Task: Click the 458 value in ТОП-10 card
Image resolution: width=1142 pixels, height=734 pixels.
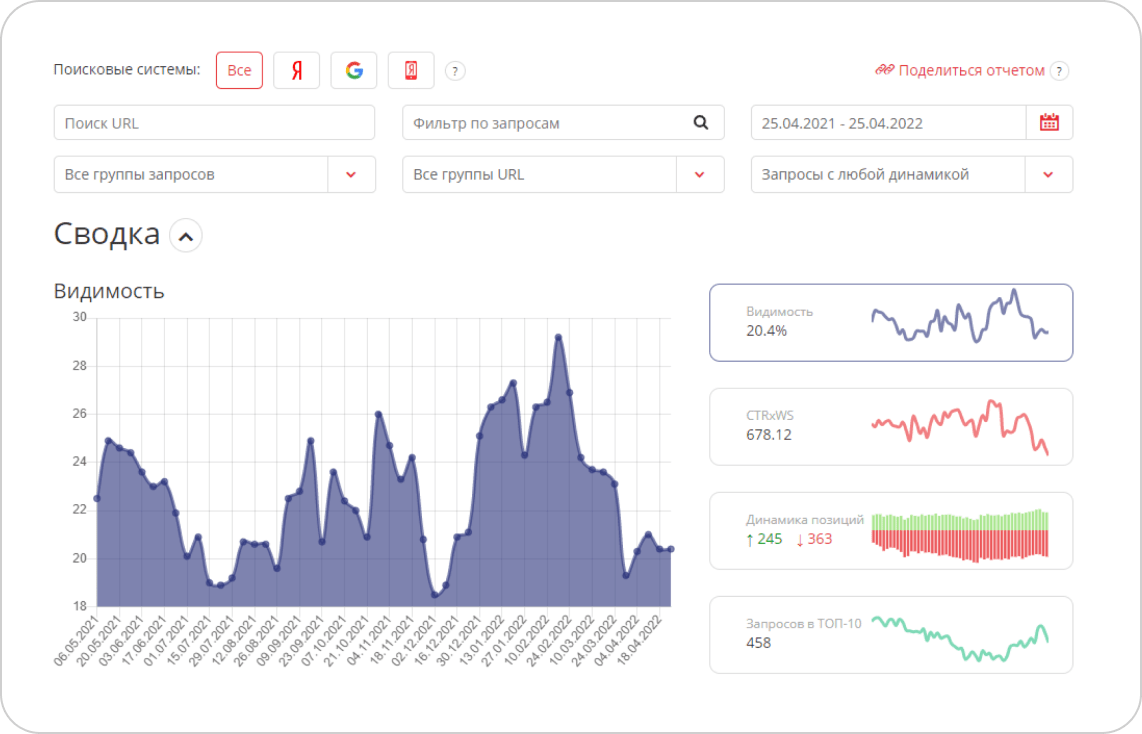Action: click(758, 643)
